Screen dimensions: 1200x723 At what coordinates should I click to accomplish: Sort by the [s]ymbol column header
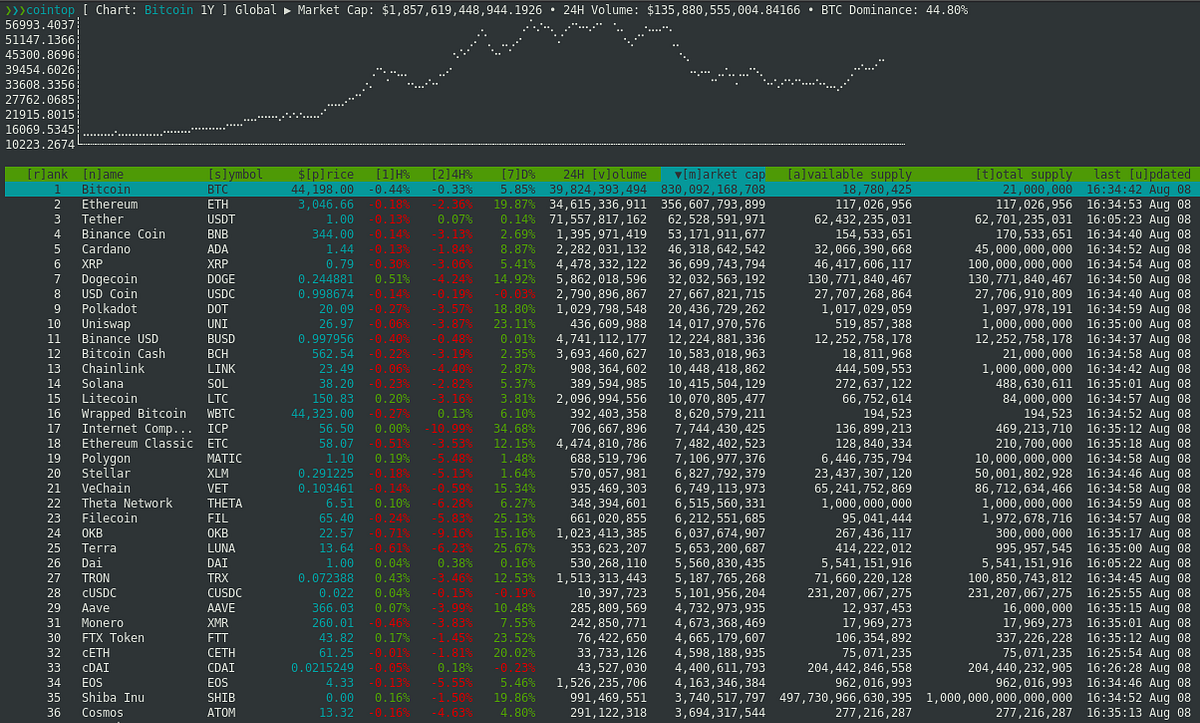coord(235,174)
